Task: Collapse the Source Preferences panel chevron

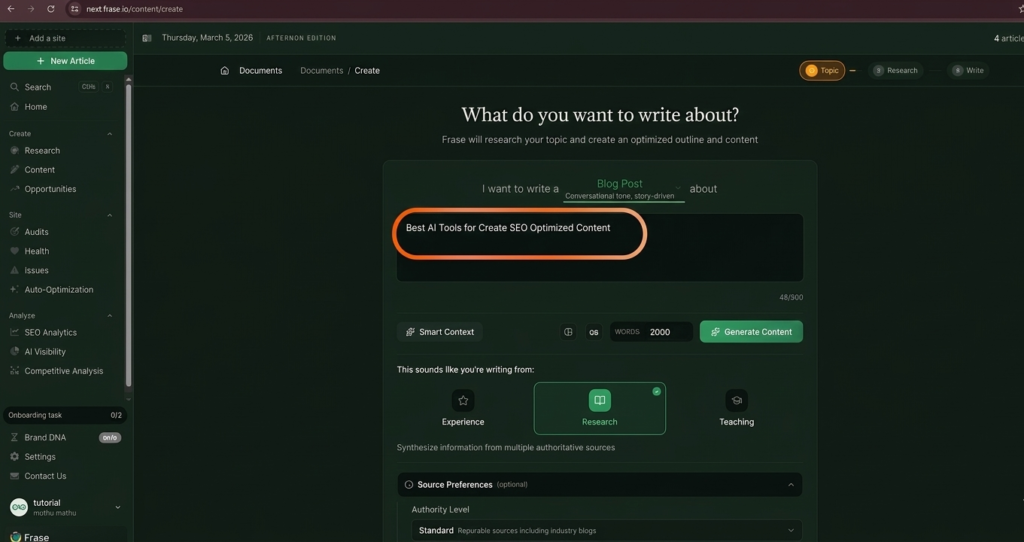Action: click(x=791, y=485)
